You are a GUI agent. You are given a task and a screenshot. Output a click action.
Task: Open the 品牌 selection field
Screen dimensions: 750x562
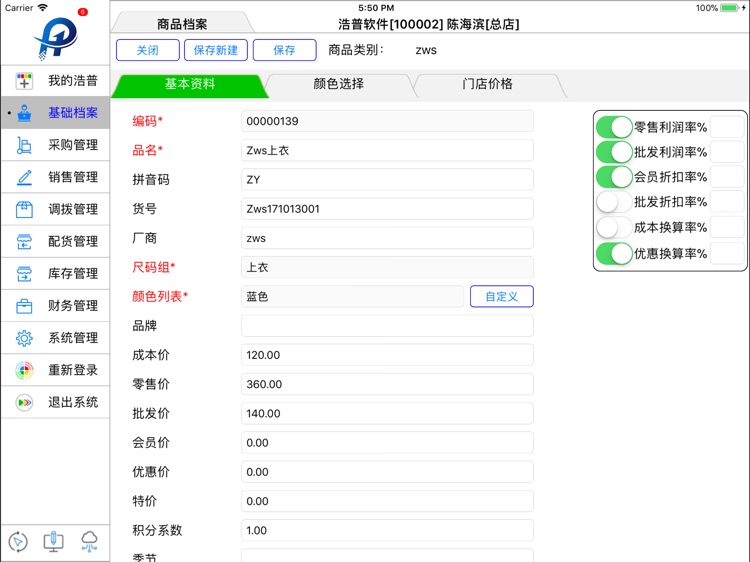pyautogui.click(x=387, y=326)
